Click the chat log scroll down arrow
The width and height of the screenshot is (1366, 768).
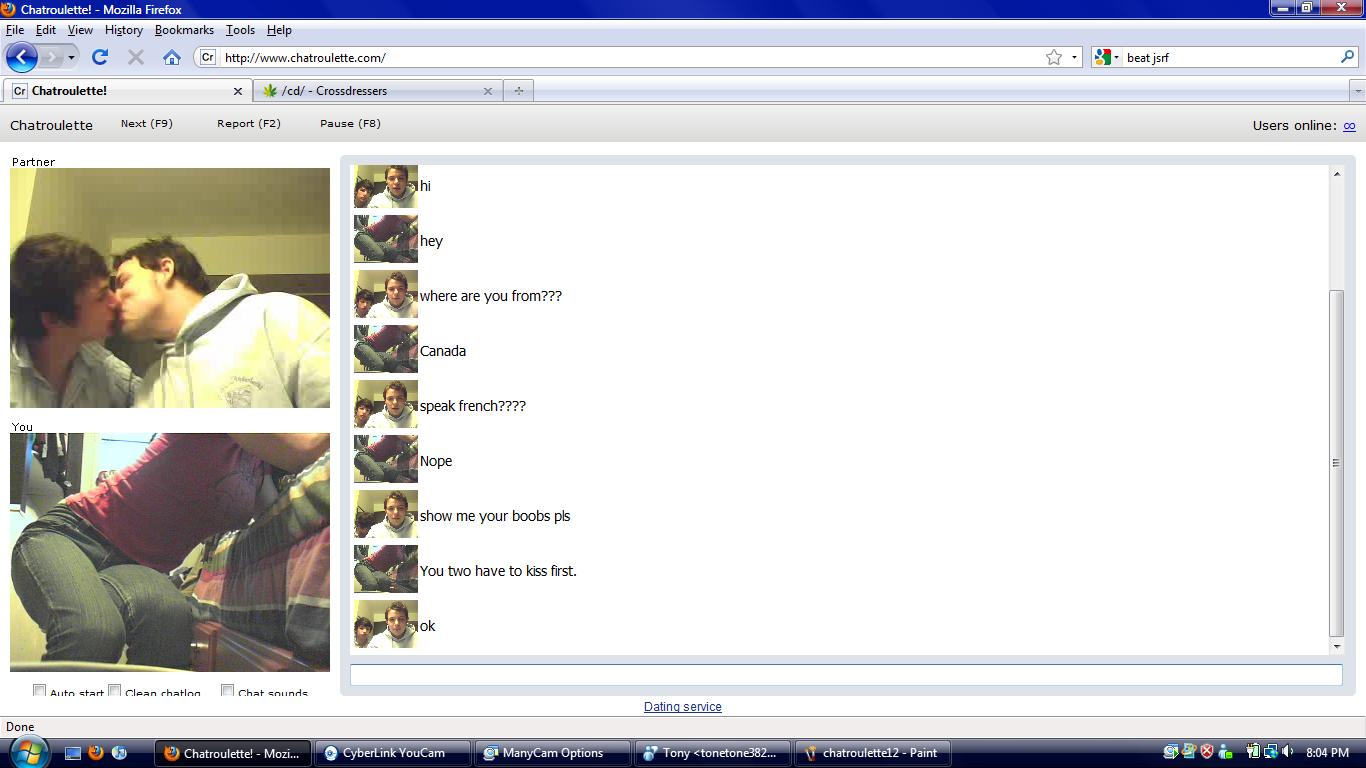[1336, 647]
